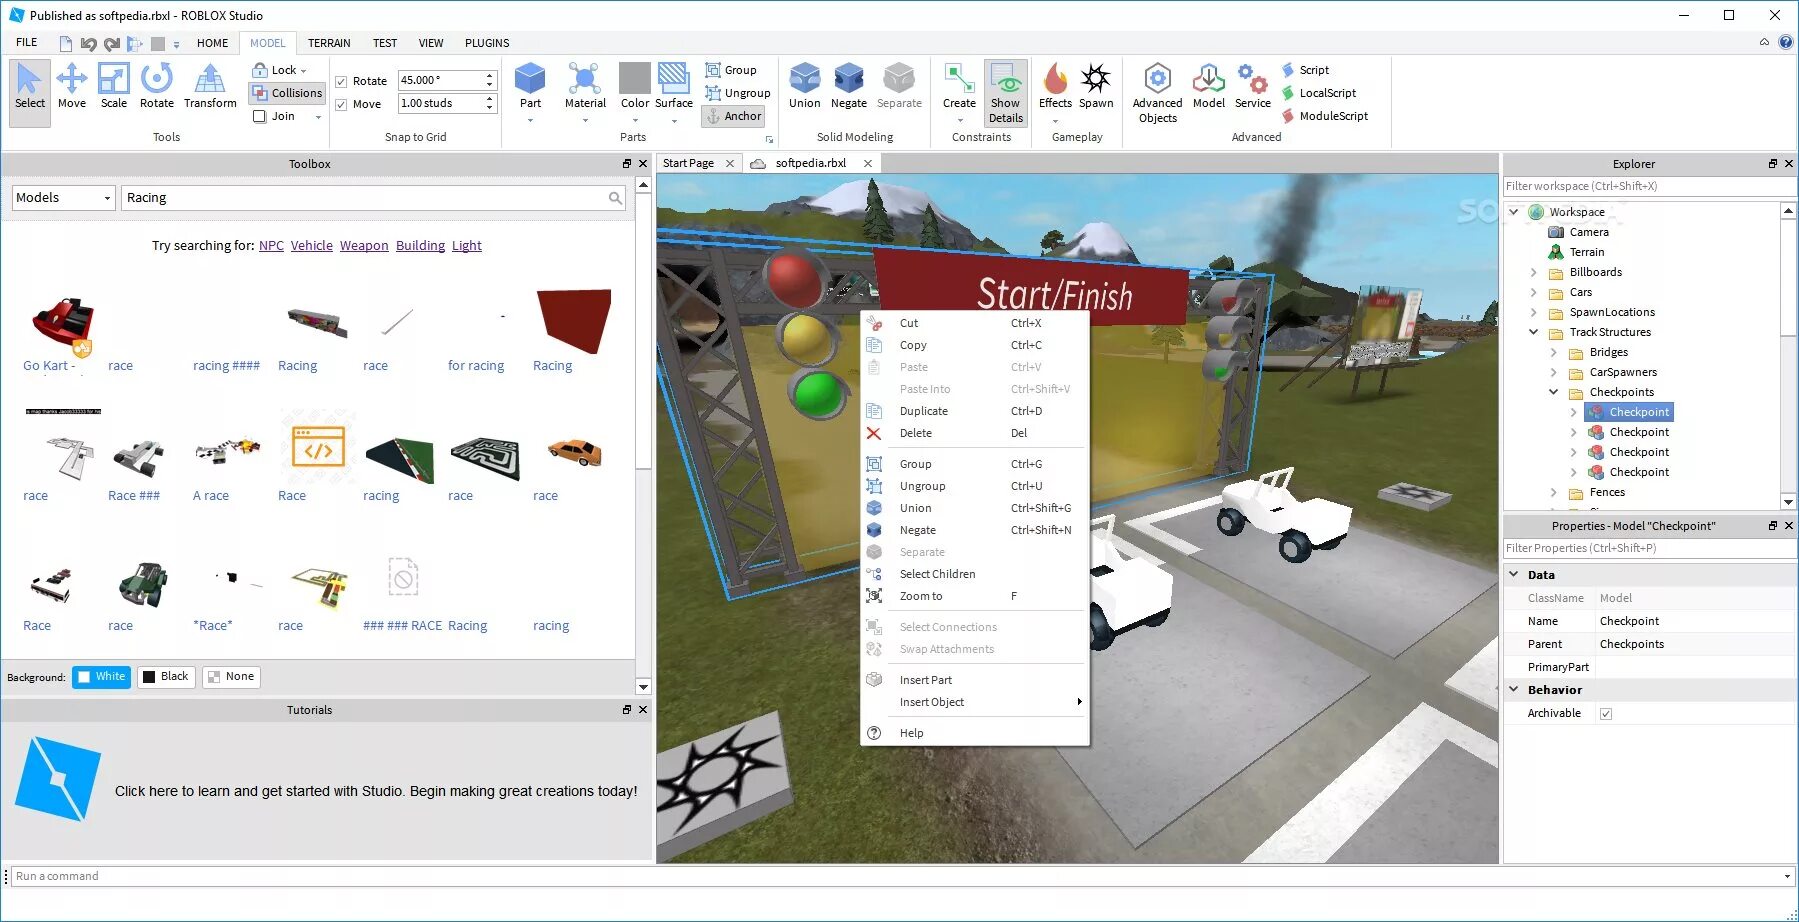The width and height of the screenshot is (1799, 922).
Task: Click the help question mark icon
Action: point(1786,42)
